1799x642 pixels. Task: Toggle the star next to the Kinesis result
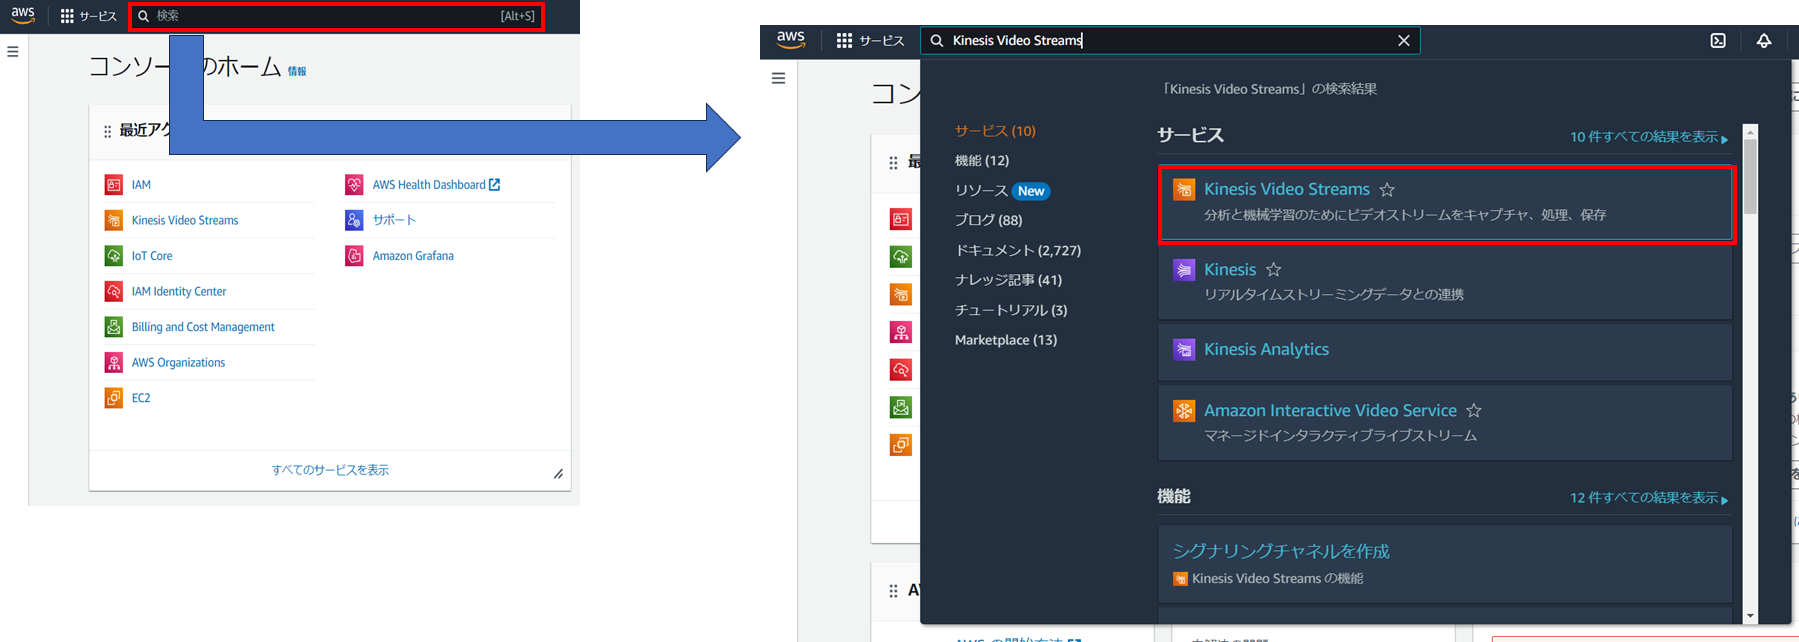1273,270
